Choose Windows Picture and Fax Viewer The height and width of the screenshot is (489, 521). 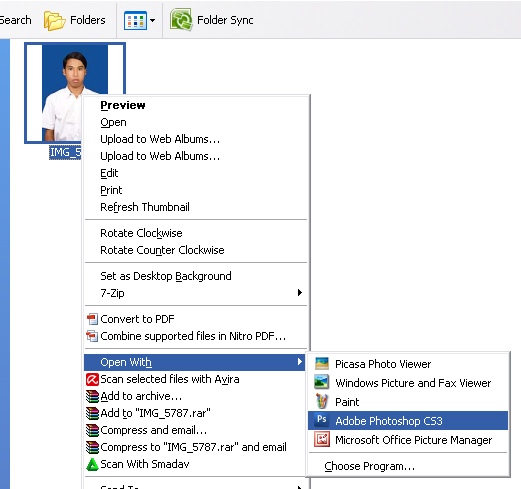408,383
